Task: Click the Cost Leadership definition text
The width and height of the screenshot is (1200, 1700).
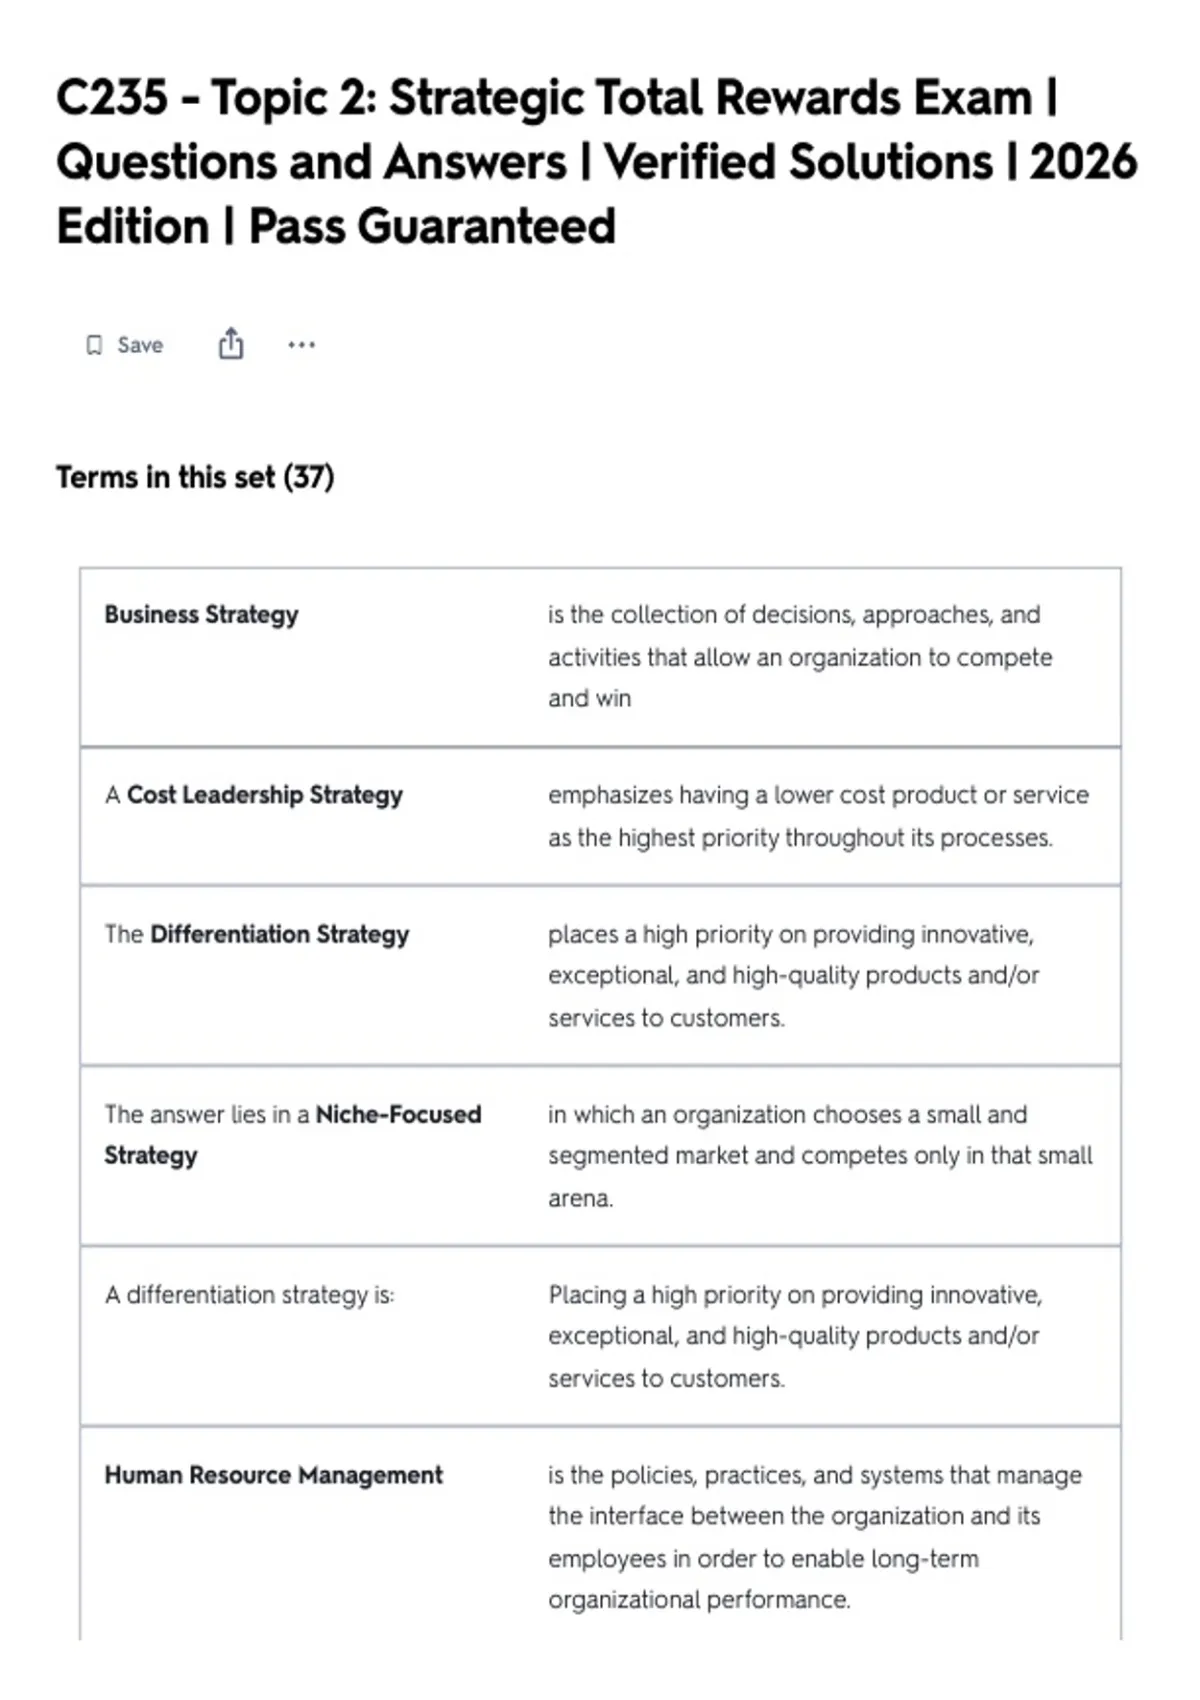Action: (818, 816)
